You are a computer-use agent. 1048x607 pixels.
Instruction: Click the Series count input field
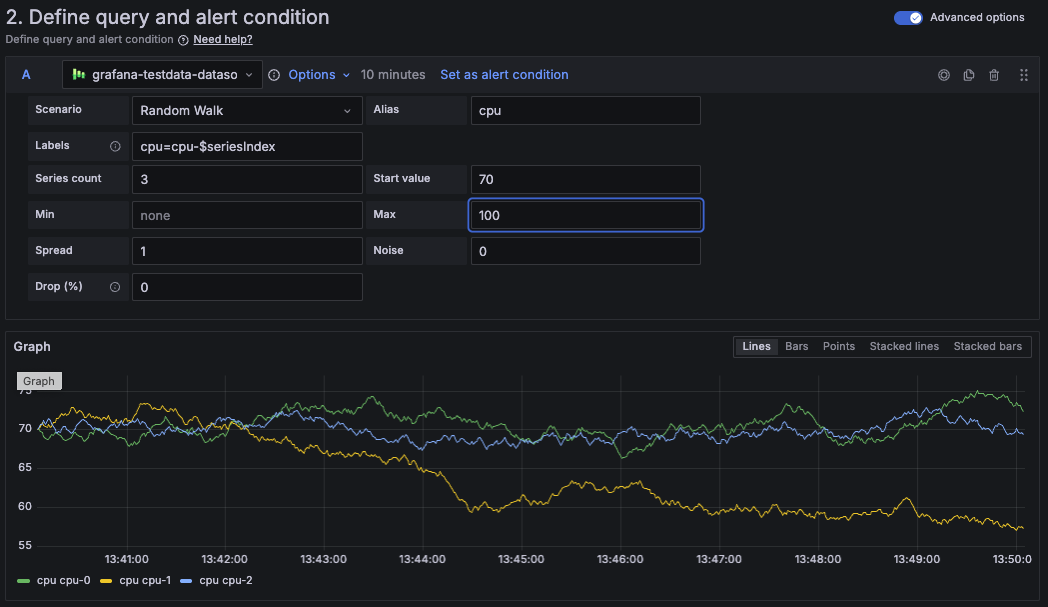247,180
